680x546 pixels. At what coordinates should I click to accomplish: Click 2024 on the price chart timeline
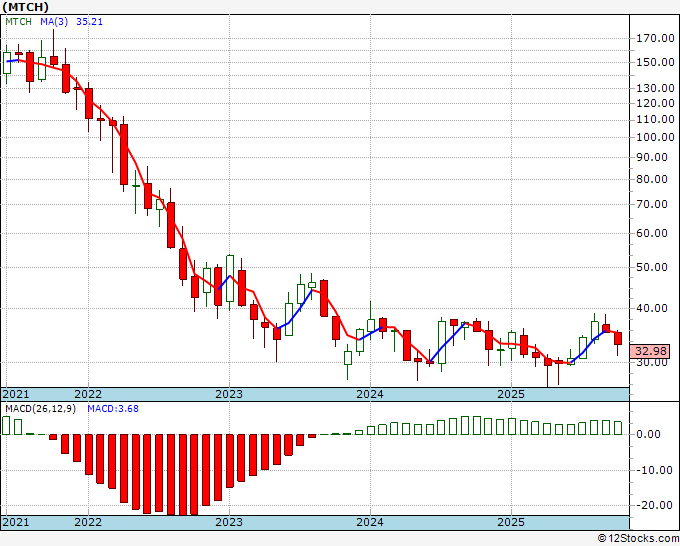tap(370, 394)
